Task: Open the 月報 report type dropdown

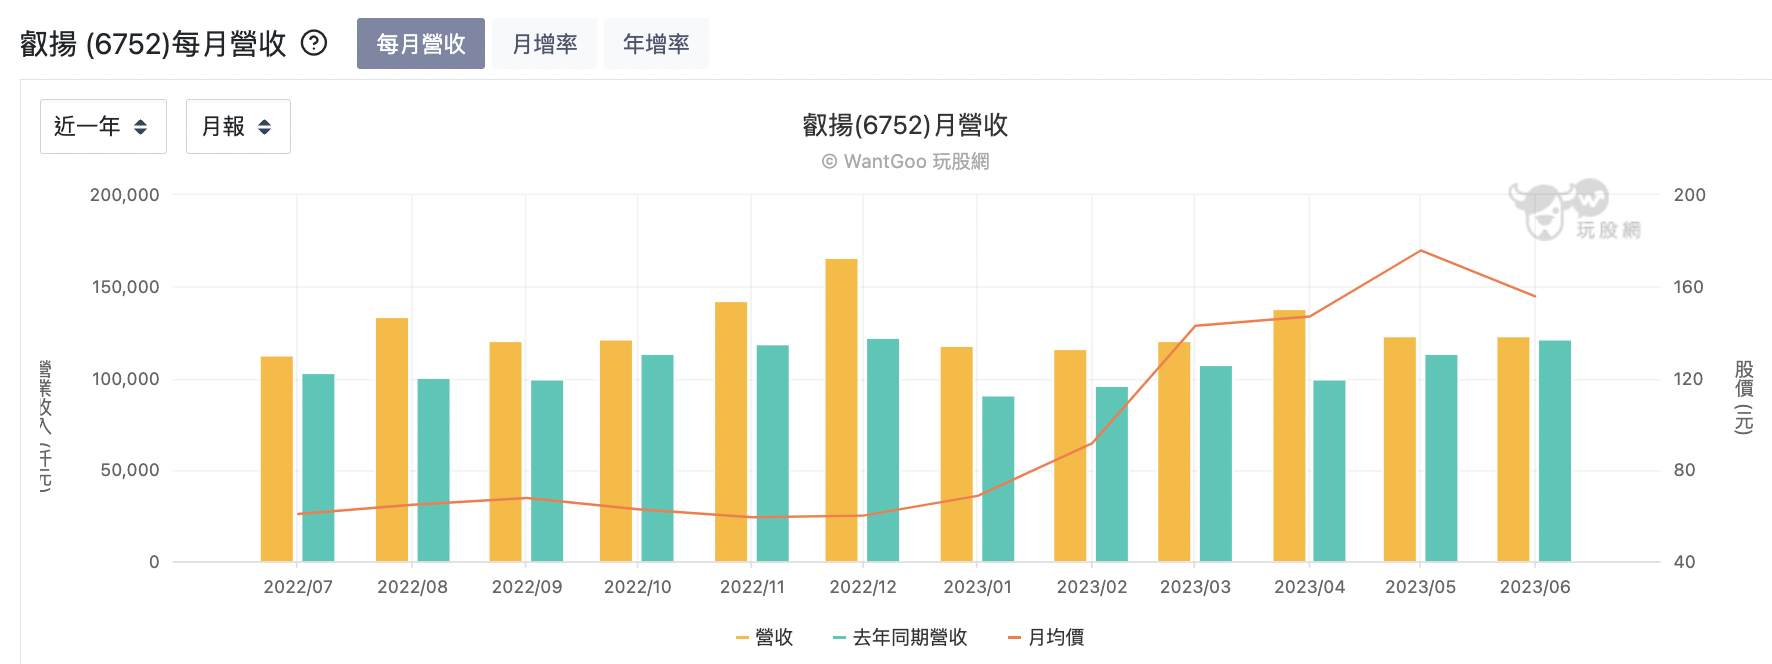Action: (238, 126)
